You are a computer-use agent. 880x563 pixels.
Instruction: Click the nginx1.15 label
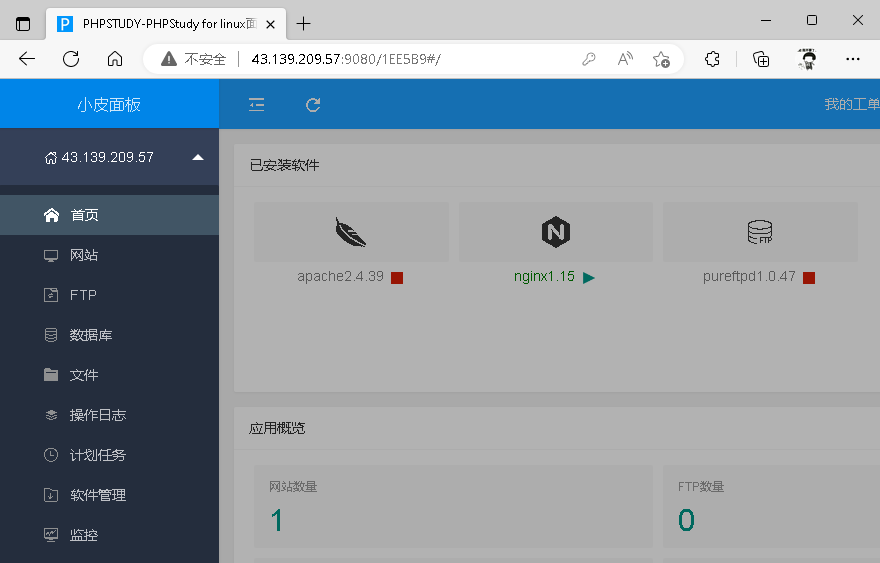point(544,276)
